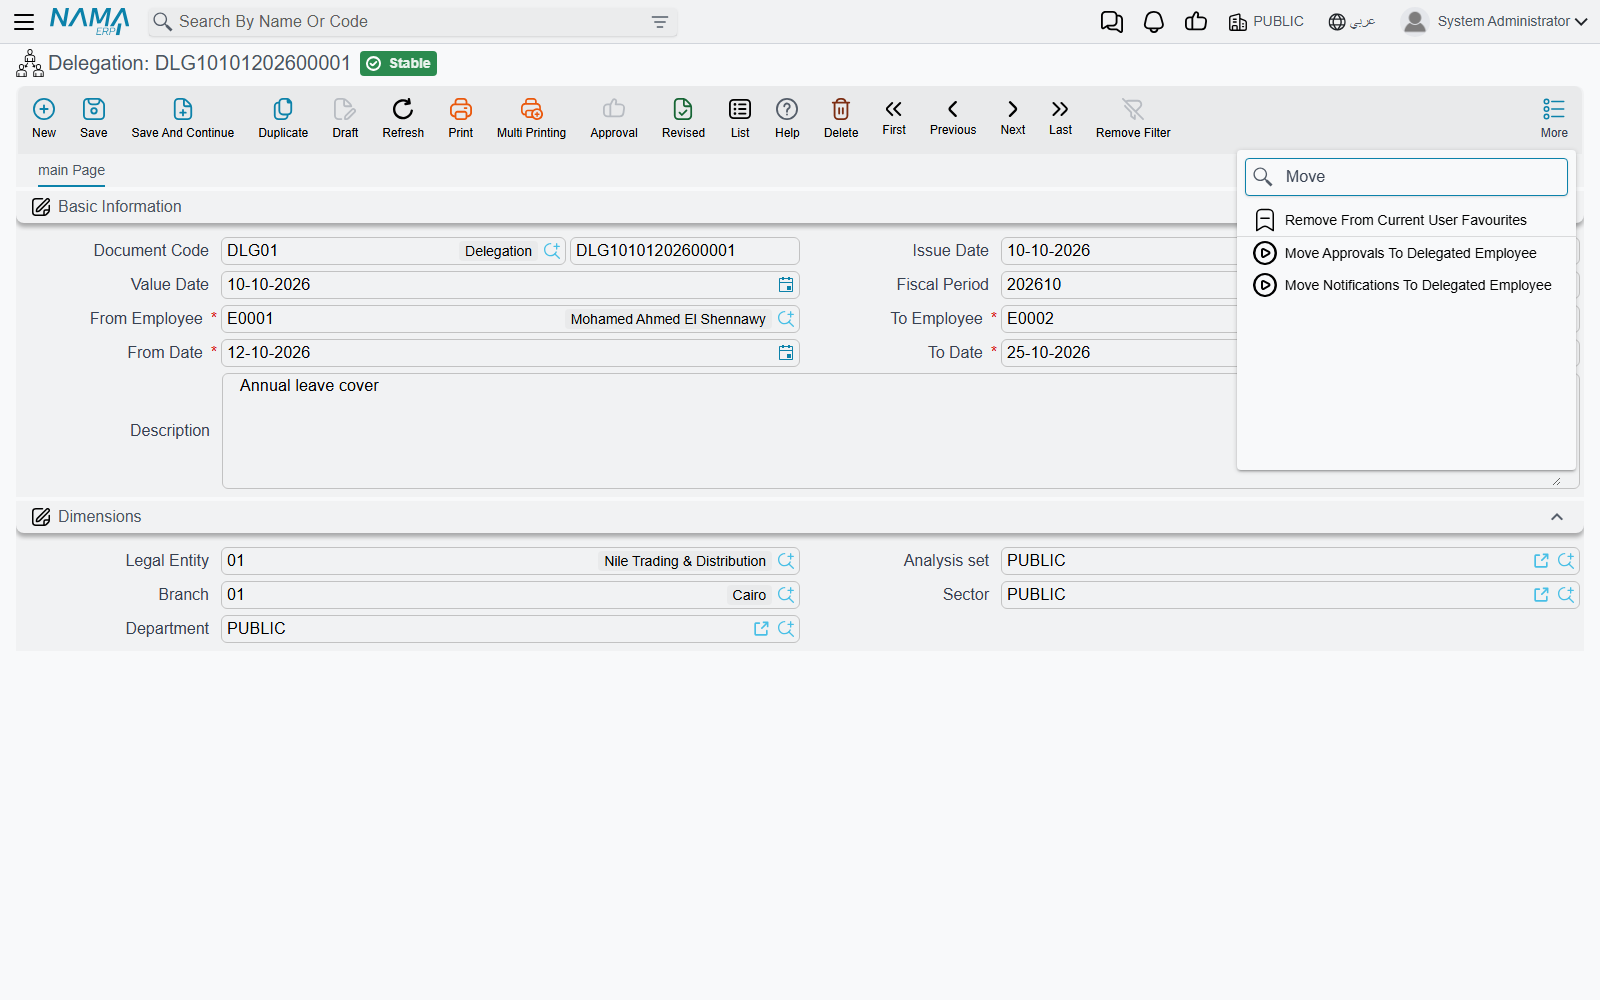Click the Fiscal Period field
1600x1000 pixels.
1119,285
